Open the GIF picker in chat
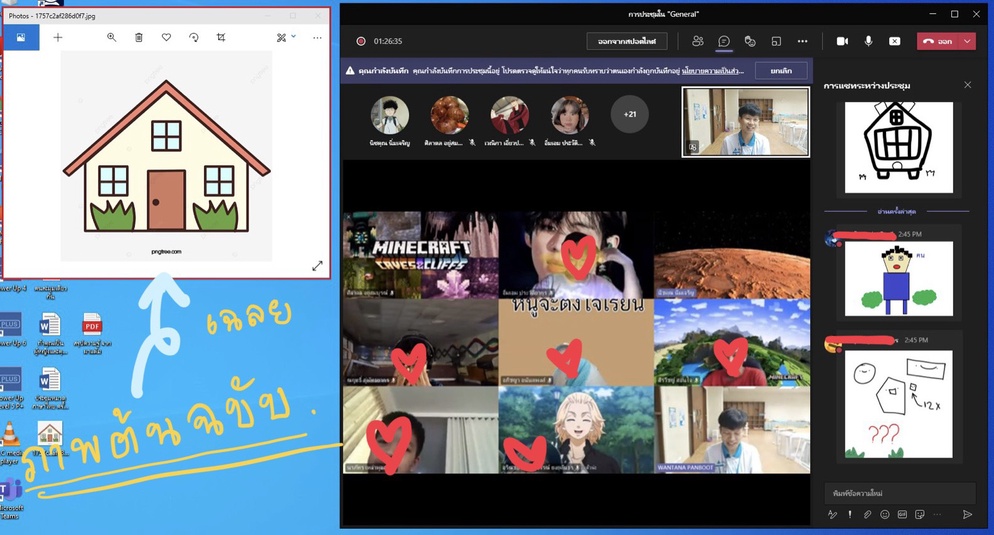 (x=902, y=514)
